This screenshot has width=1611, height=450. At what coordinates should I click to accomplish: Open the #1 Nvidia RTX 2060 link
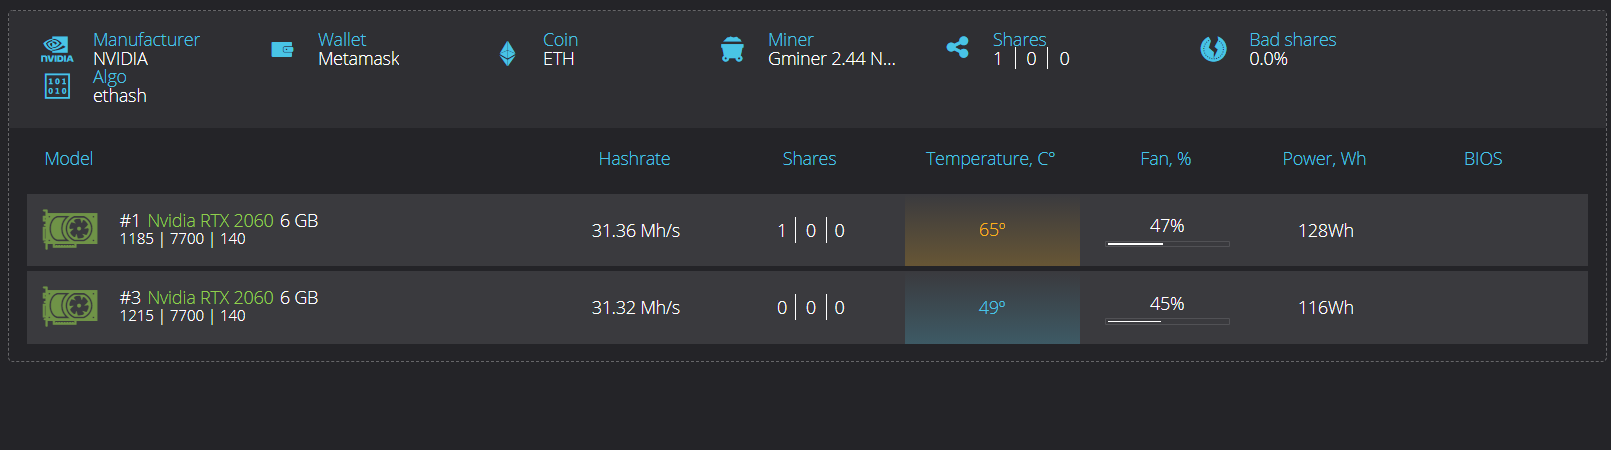coord(210,220)
